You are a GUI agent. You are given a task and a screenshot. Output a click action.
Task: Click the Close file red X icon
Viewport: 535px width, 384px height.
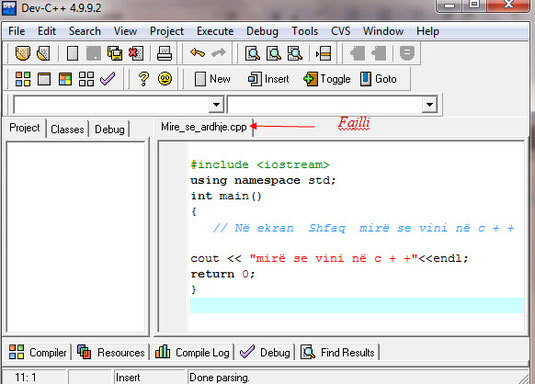coord(136,54)
